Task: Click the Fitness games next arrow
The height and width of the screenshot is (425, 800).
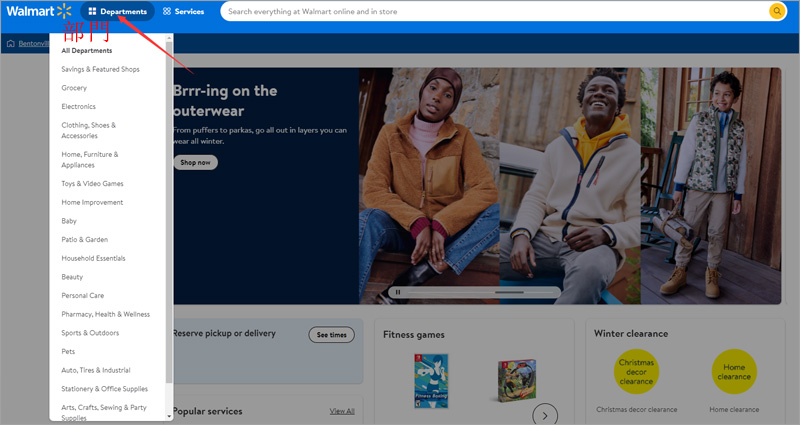Action: click(545, 415)
